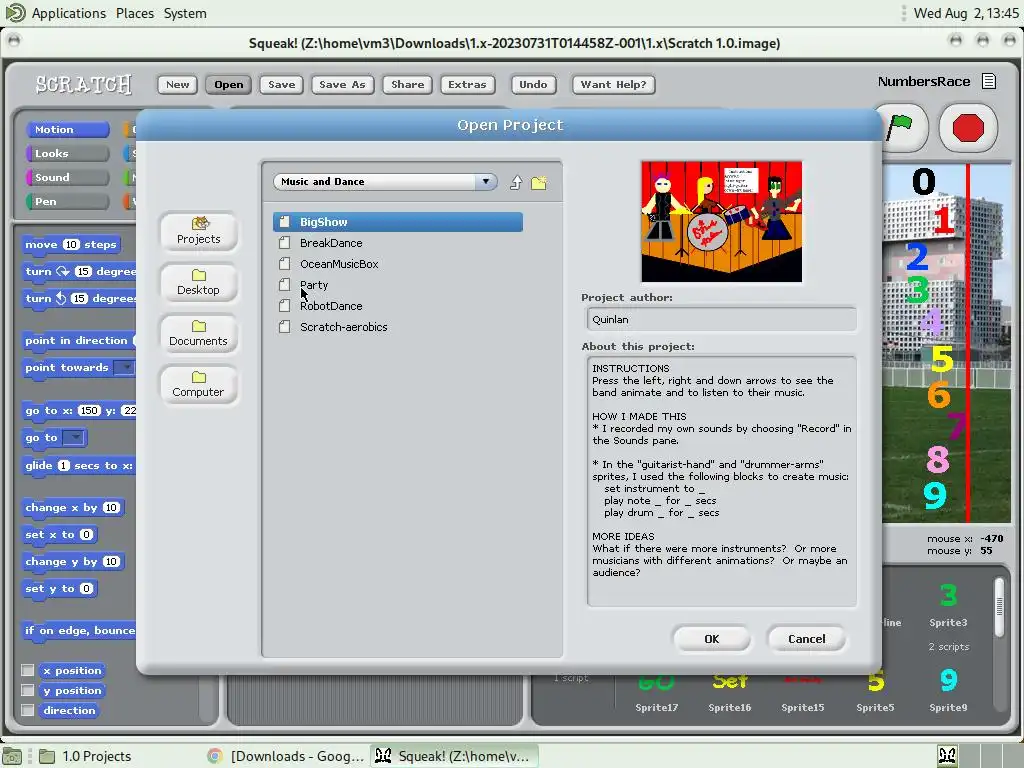The width and height of the screenshot is (1024, 768).
Task: Select Sprite9 in the sprite list
Action: [x=948, y=690]
